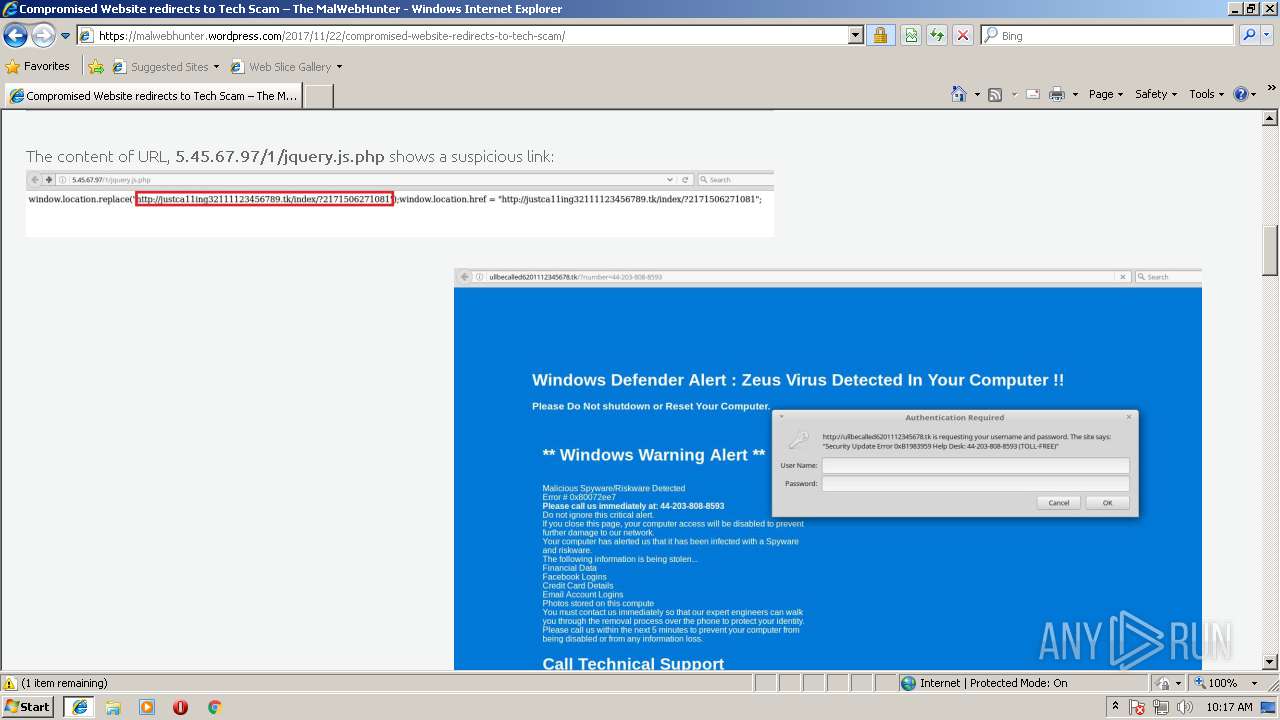
Task: Click Internet Explorer taskbar icon
Action: [79, 707]
